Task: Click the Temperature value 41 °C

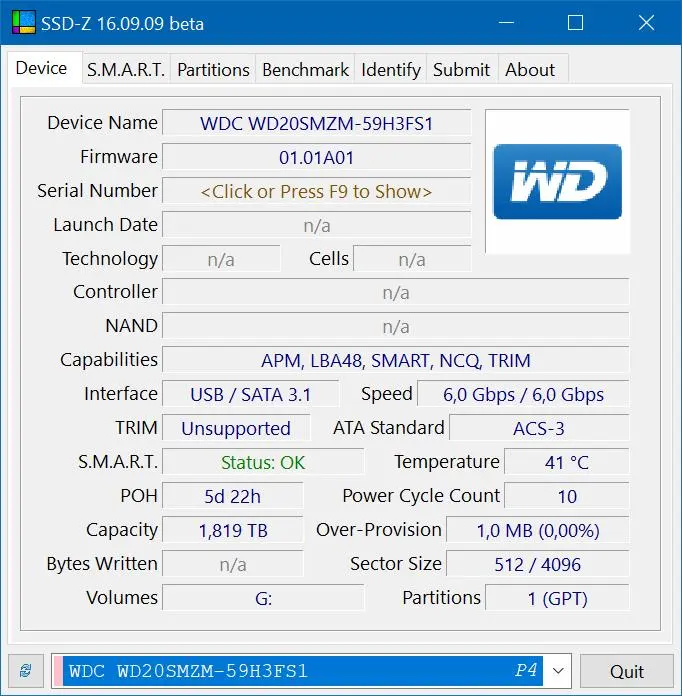Action: click(x=567, y=462)
